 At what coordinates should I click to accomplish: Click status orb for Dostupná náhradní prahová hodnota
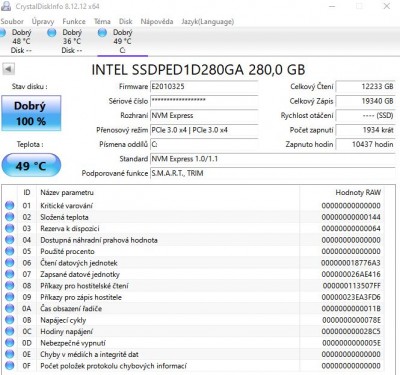coord(10,240)
